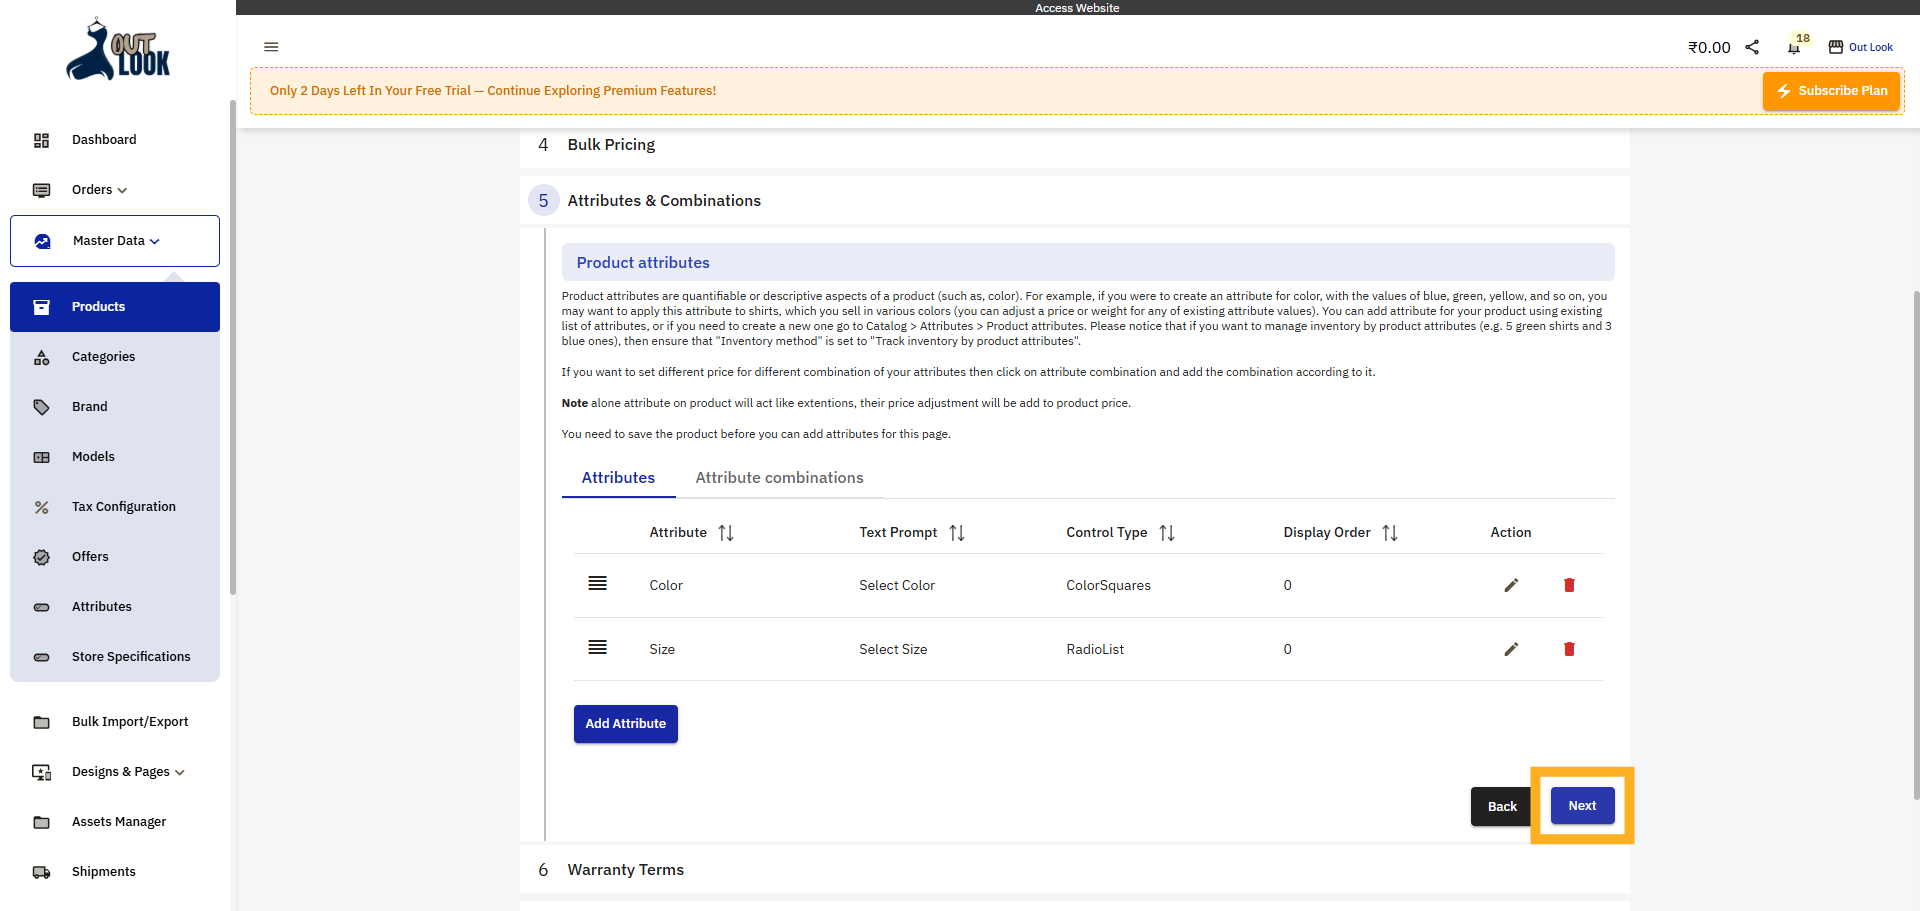Expand the Warranty Terms section
The width and height of the screenshot is (1920, 911).
625,870
